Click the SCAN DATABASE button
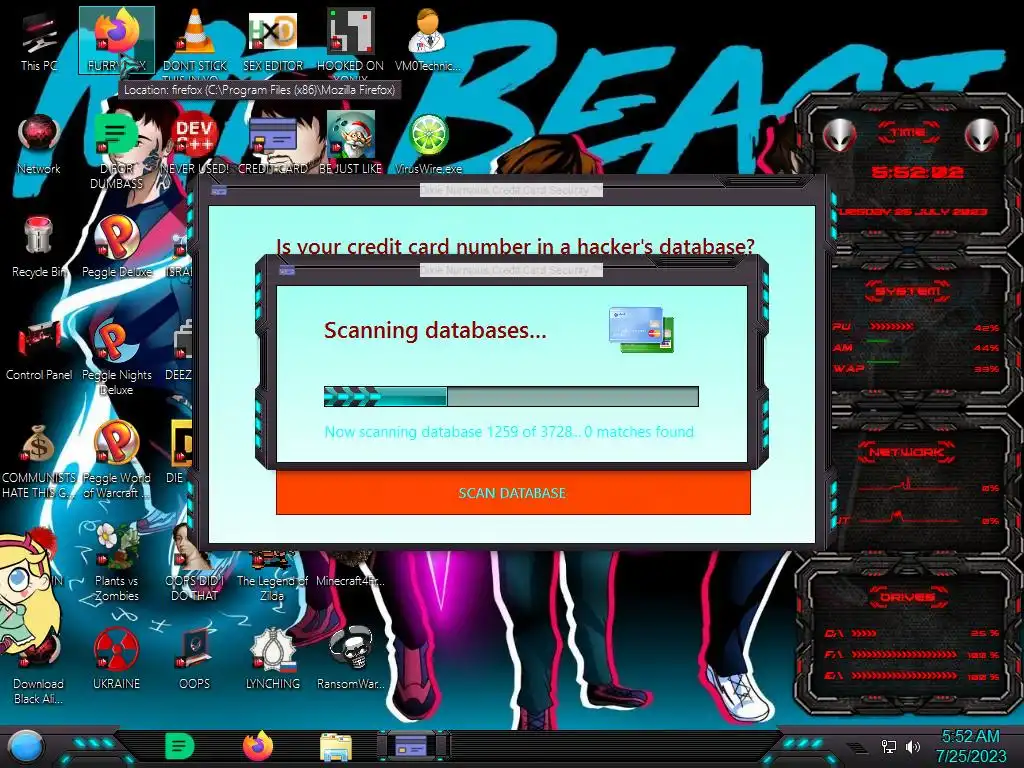 click(513, 492)
